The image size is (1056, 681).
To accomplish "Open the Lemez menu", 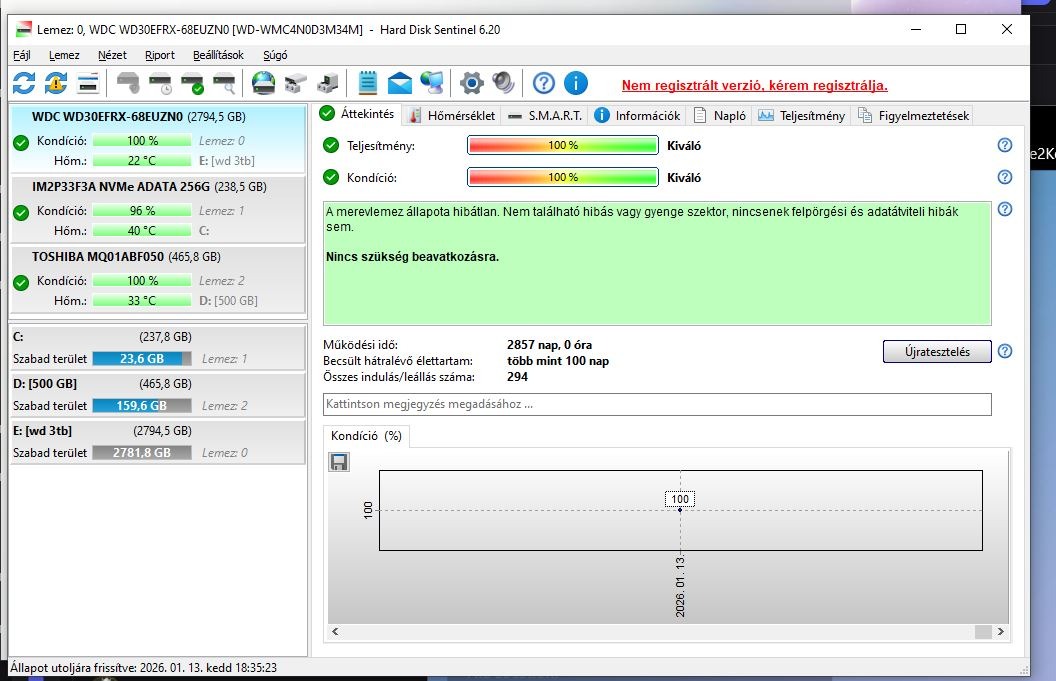I will click(64, 55).
